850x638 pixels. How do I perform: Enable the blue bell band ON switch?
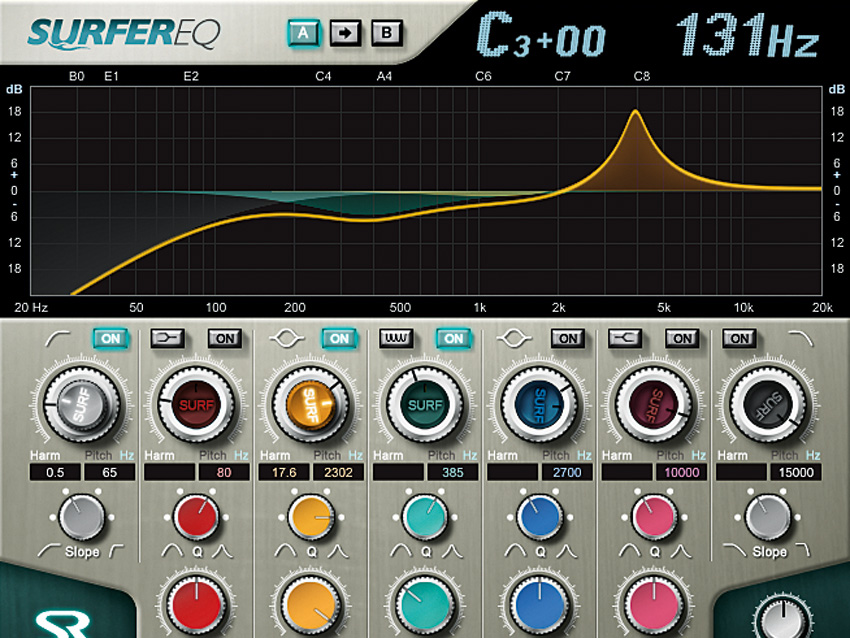[x=568, y=339]
